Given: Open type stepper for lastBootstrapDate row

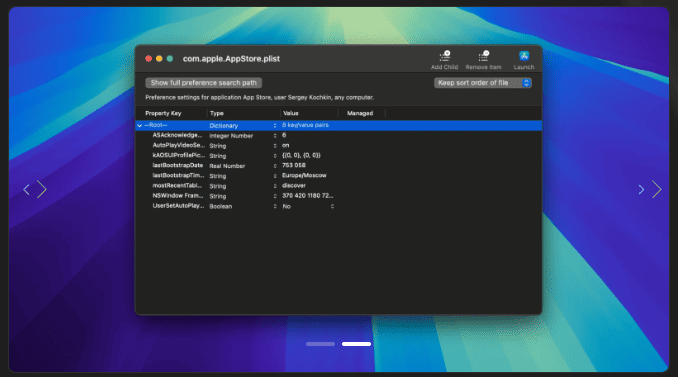Looking at the screenshot, I should (275, 166).
